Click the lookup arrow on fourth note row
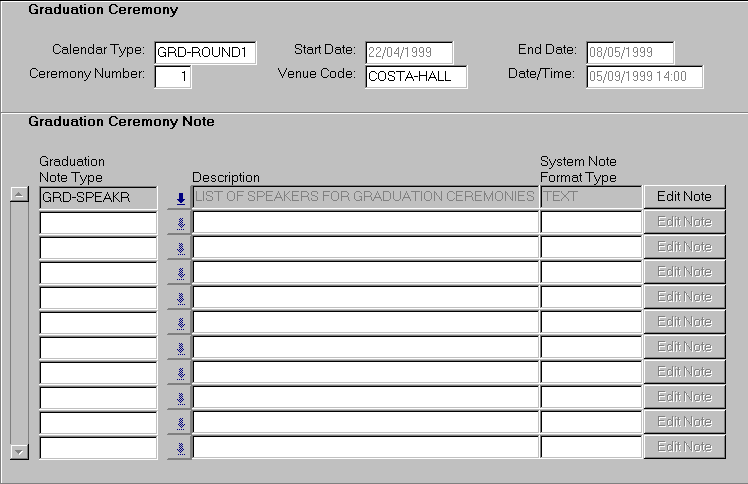This screenshot has width=748, height=484. tap(180, 273)
